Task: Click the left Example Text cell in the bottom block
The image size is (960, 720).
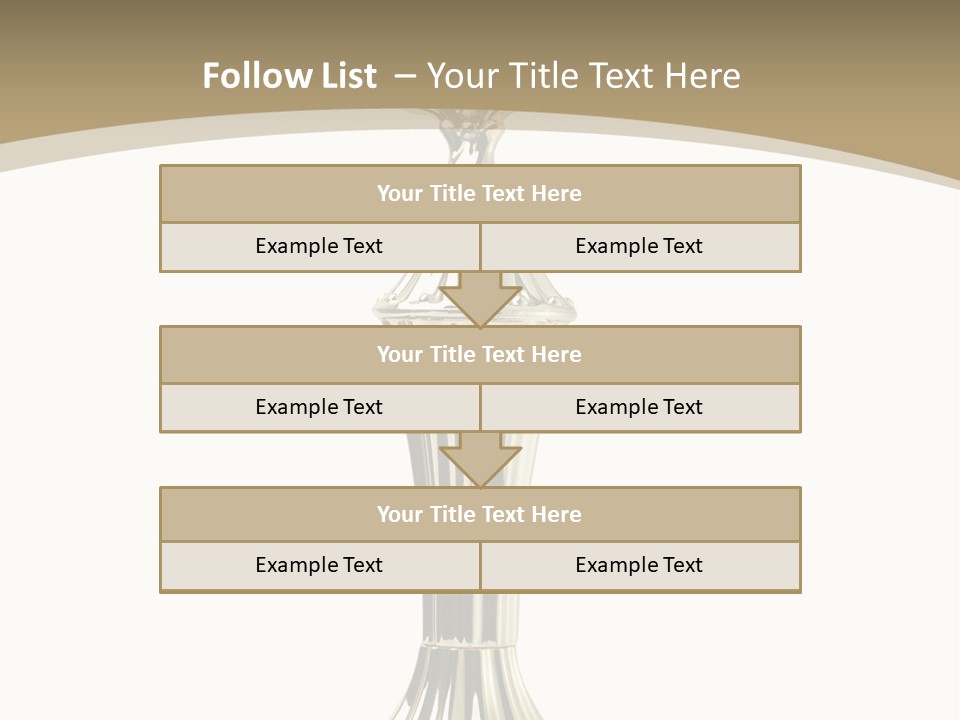Action: (319, 566)
